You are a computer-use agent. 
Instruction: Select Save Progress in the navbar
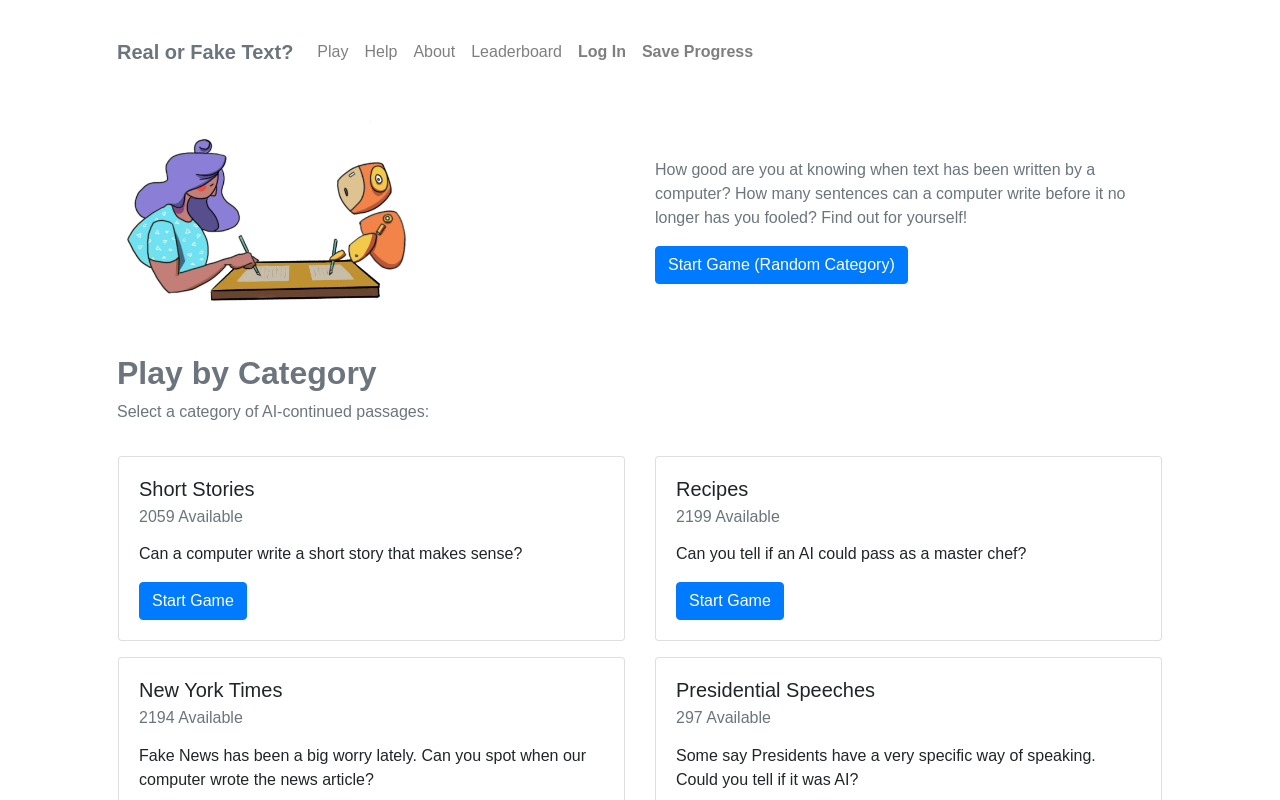click(697, 52)
